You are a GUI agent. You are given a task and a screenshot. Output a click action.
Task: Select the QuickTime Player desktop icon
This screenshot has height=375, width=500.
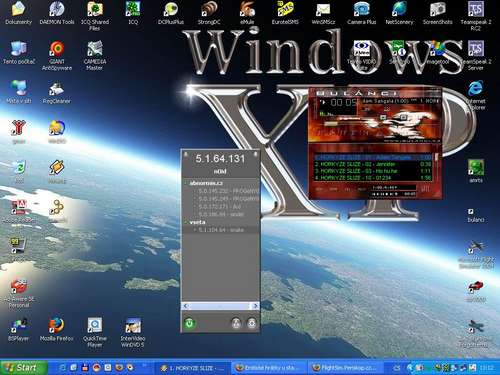pos(95,333)
